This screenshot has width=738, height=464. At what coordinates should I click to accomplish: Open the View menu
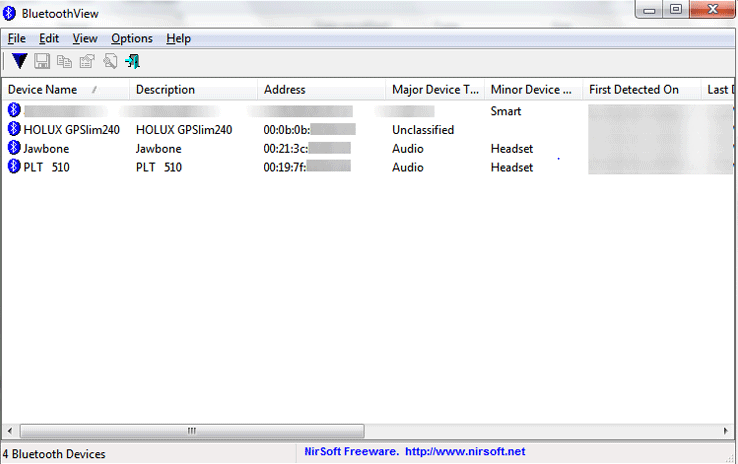coord(85,38)
